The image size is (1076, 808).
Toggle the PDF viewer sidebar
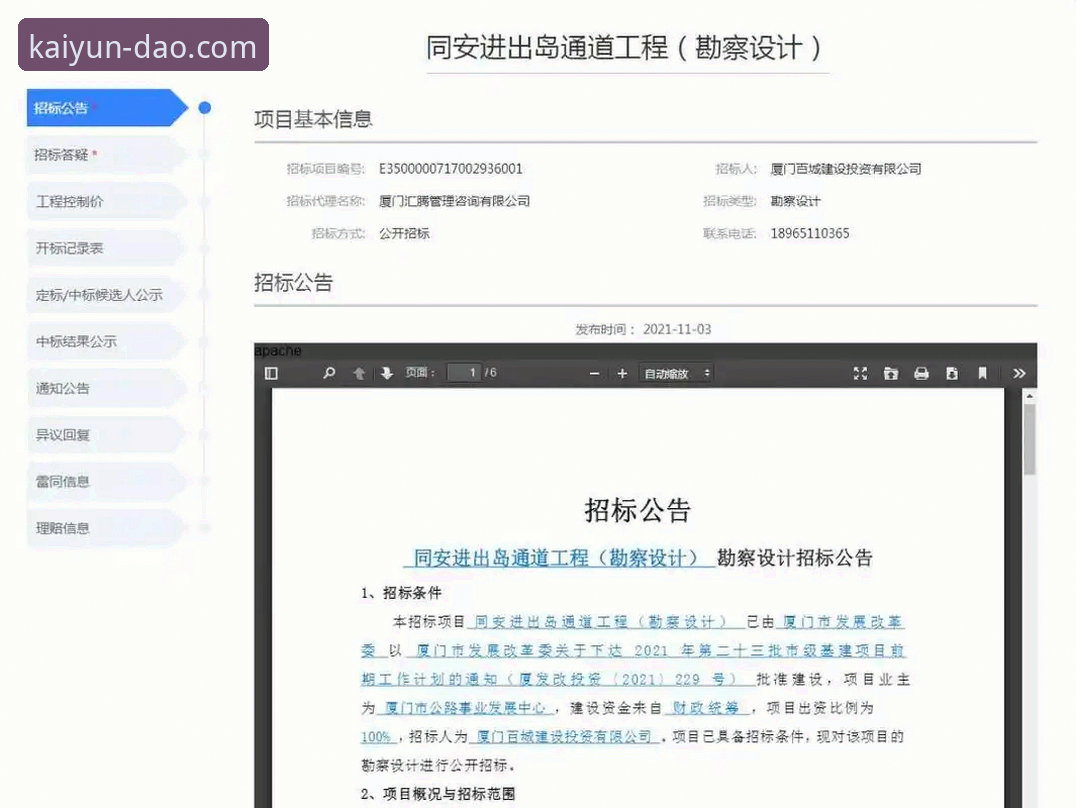coord(271,373)
